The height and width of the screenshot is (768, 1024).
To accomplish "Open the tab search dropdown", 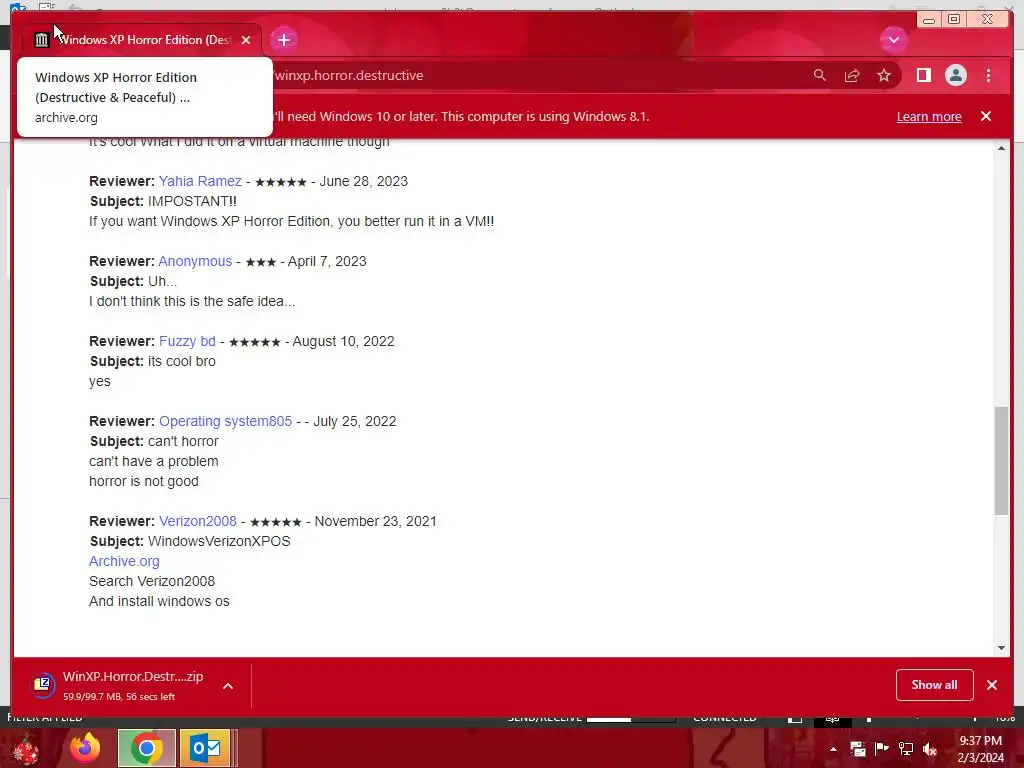I will pyautogui.click(x=893, y=40).
